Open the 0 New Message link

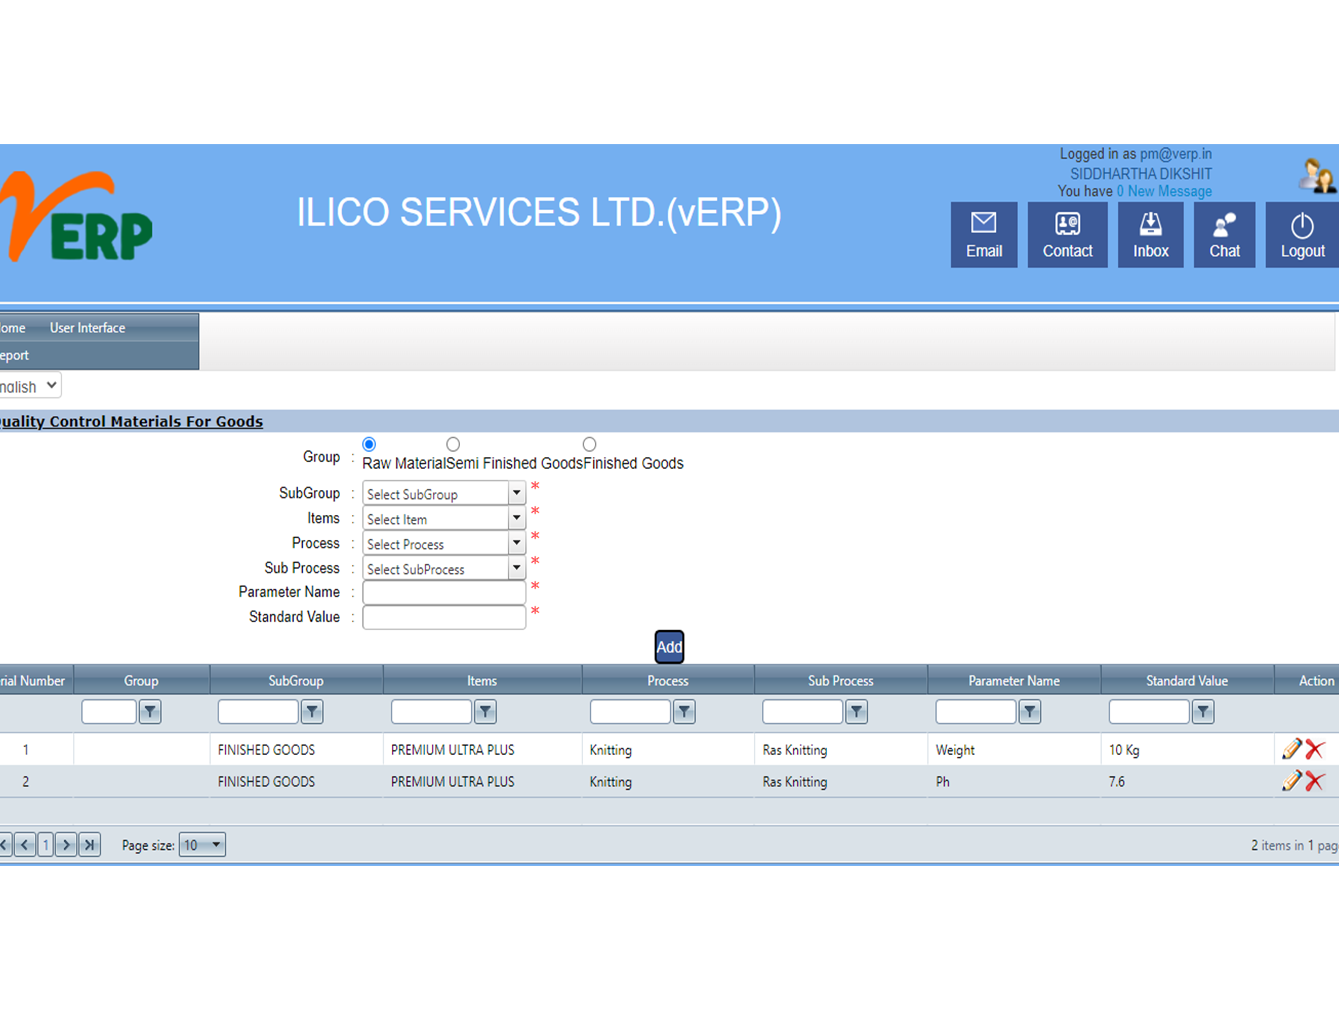[x=1164, y=191]
